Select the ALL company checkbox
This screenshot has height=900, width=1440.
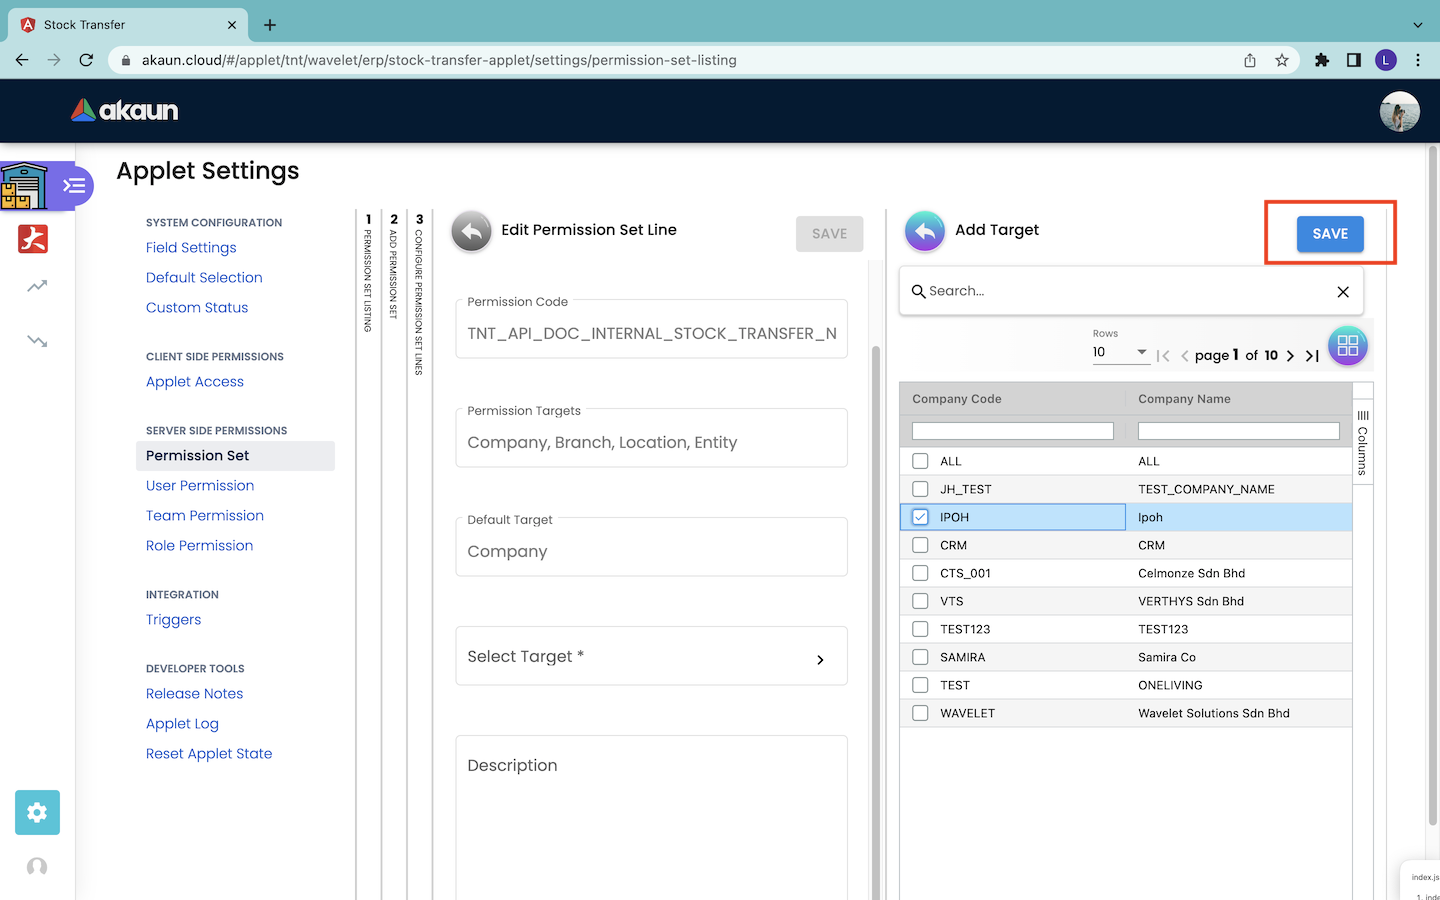pos(920,461)
